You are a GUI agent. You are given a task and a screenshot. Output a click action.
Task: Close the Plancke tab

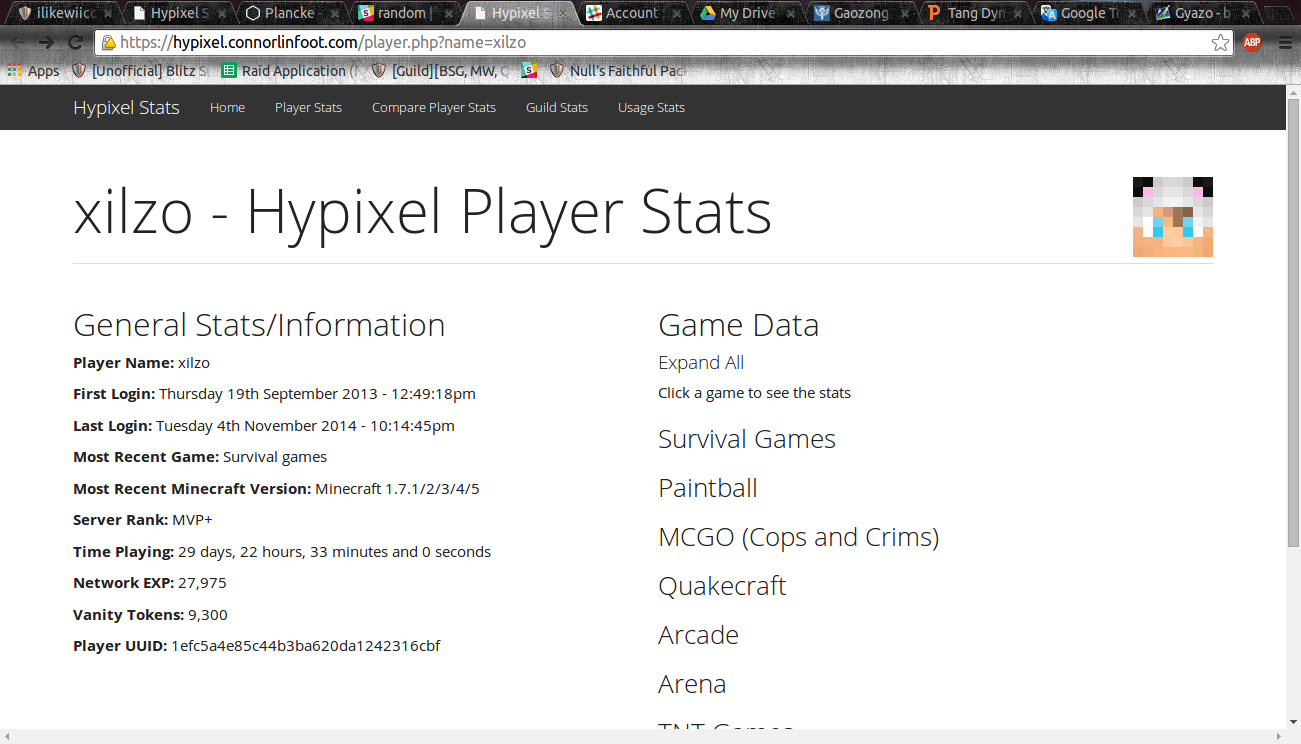point(335,13)
